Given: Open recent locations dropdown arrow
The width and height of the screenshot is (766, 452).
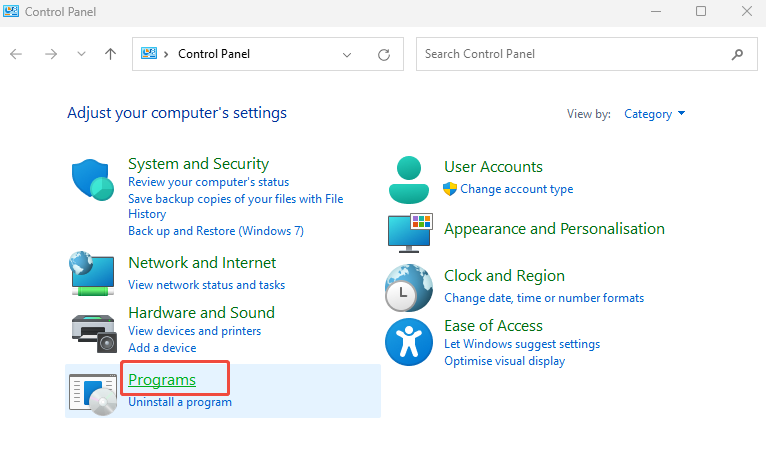Looking at the screenshot, I should coord(81,54).
